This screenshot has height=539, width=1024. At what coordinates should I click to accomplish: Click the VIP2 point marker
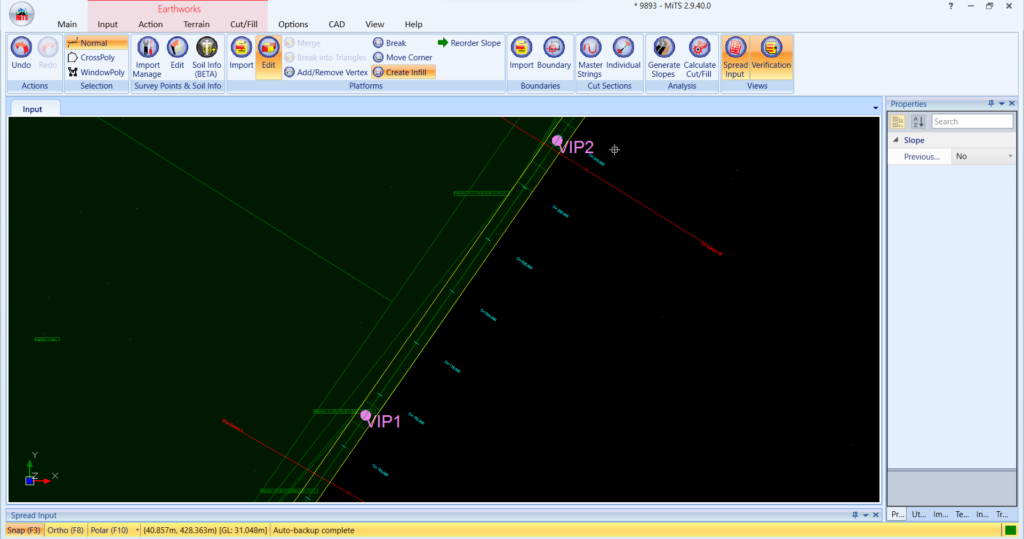557,140
